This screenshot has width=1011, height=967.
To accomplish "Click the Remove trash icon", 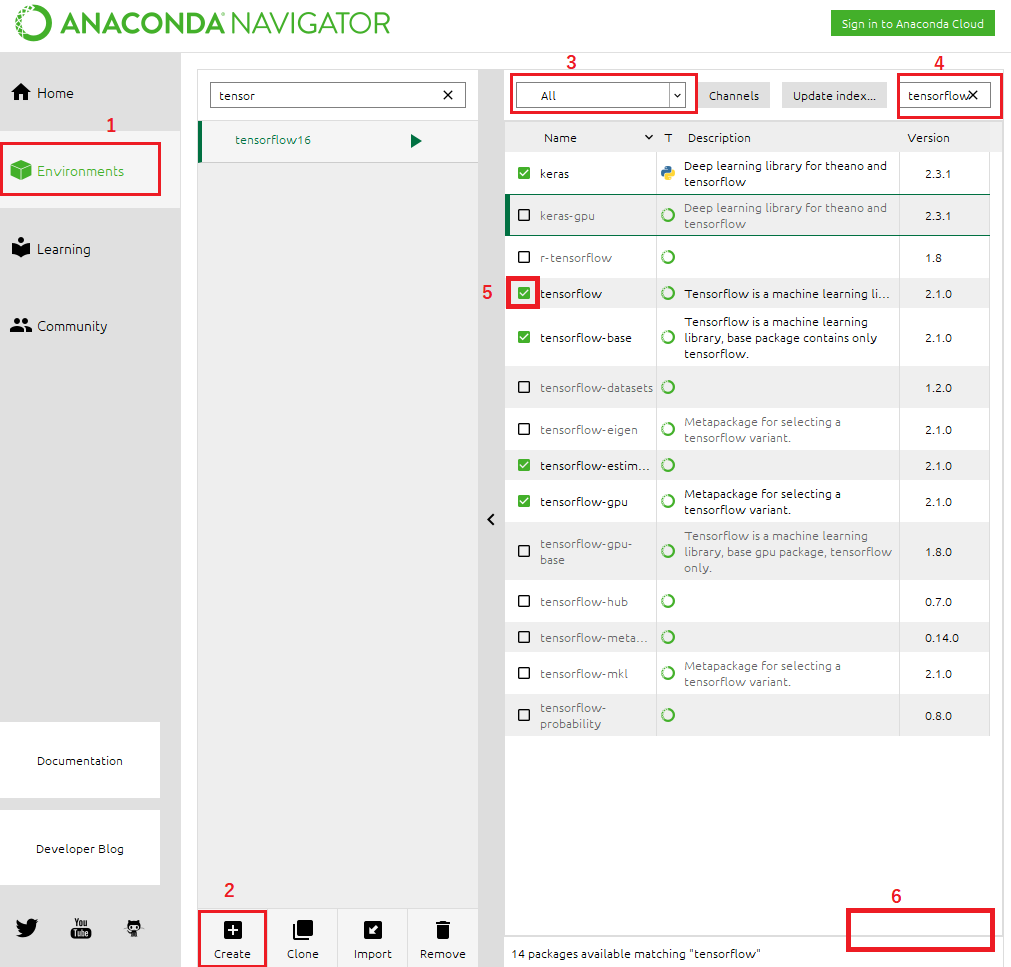I will click(x=442, y=928).
